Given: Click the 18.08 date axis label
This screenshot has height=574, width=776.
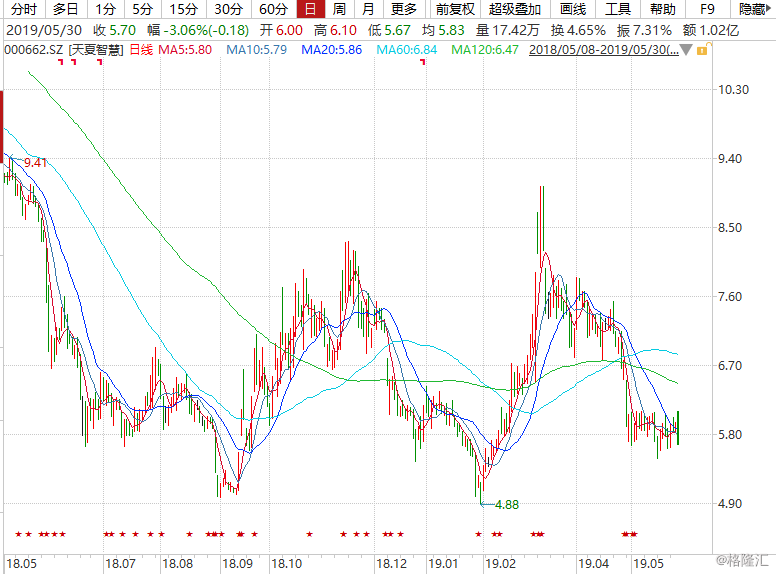Looking at the screenshot, I should coord(178,564).
